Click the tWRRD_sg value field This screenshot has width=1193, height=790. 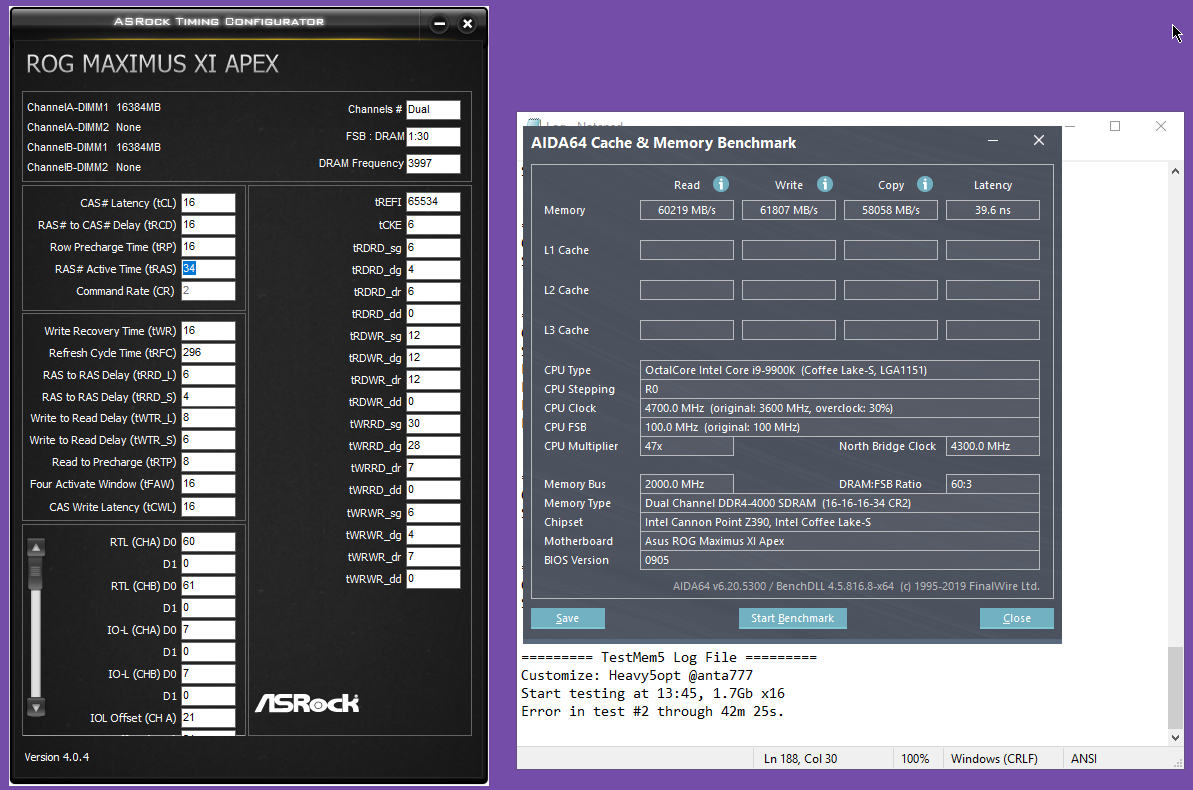coord(433,424)
